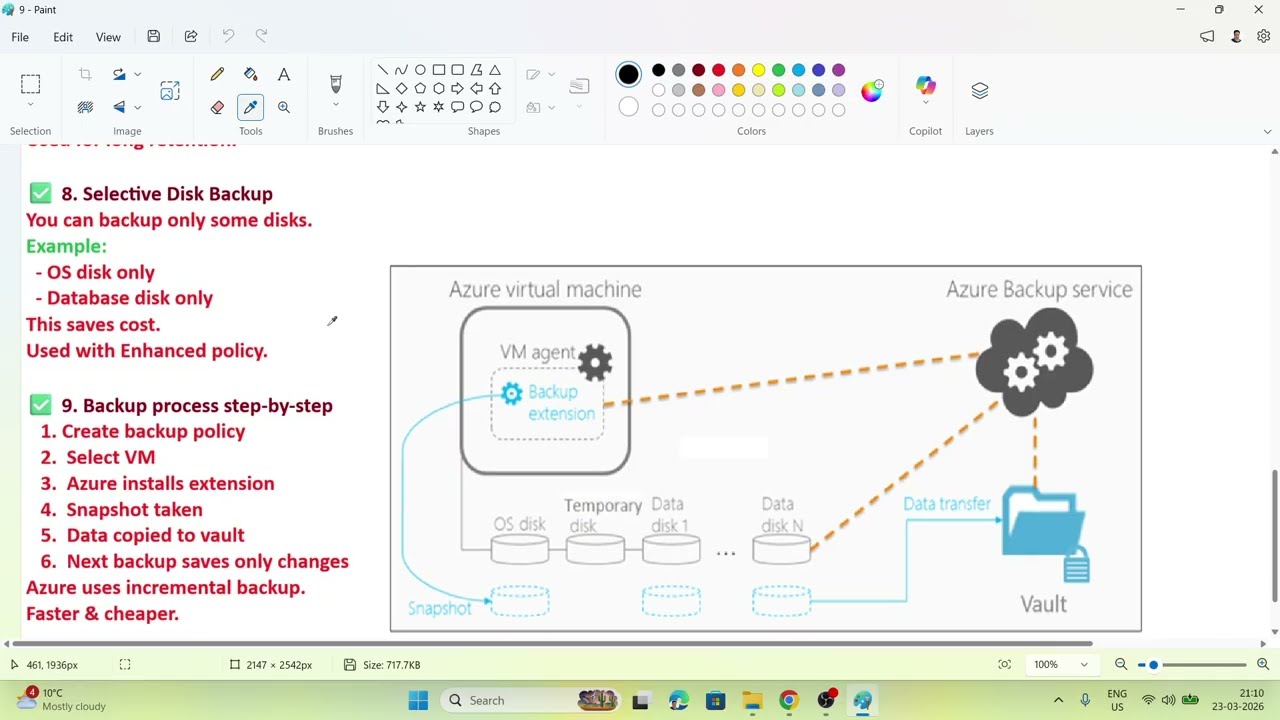Viewport: 1280px width, 720px height.
Task: Expand the Brushes dropdown chevron
Action: 335,105
